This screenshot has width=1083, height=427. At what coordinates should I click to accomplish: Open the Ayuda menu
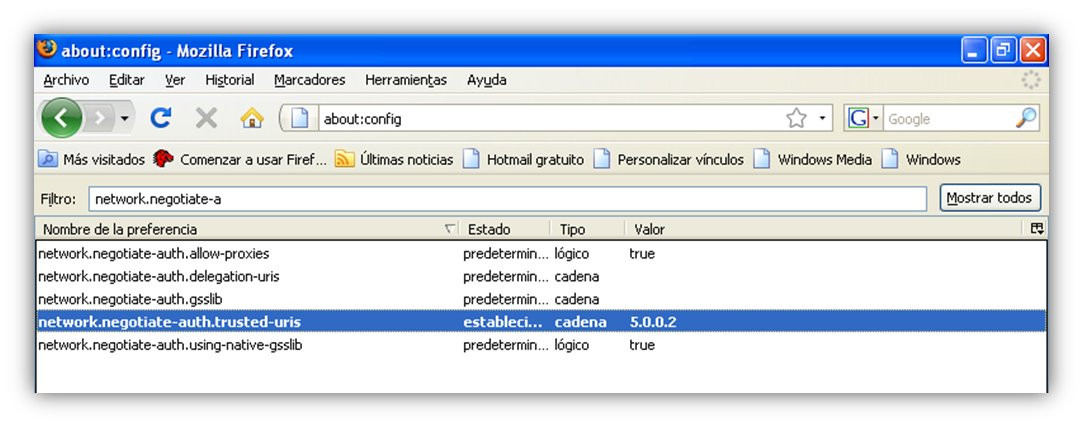[486, 80]
